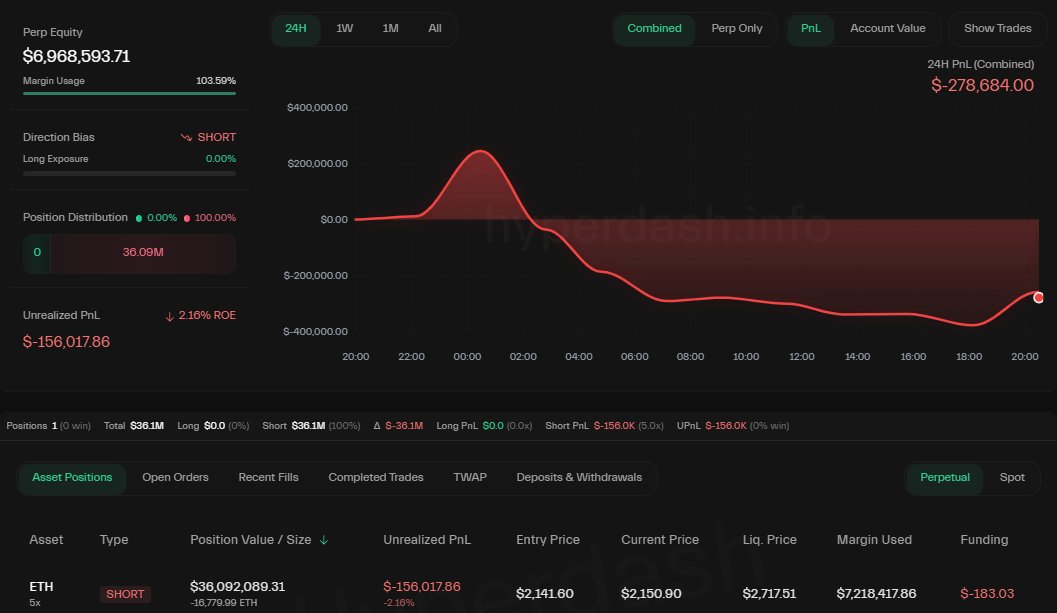The image size is (1057, 613).
Task: Click the red chart endpoint marker
Action: click(1038, 297)
